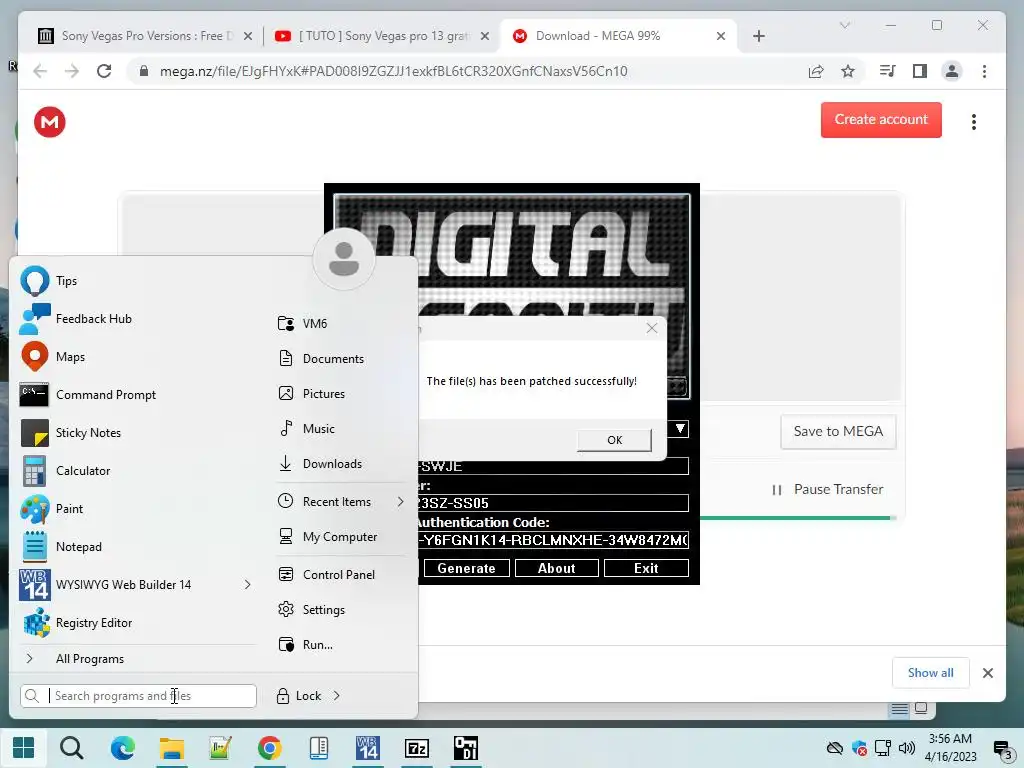Bookmark this page with star
The width and height of the screenshot is (1024, 768).
848,71
